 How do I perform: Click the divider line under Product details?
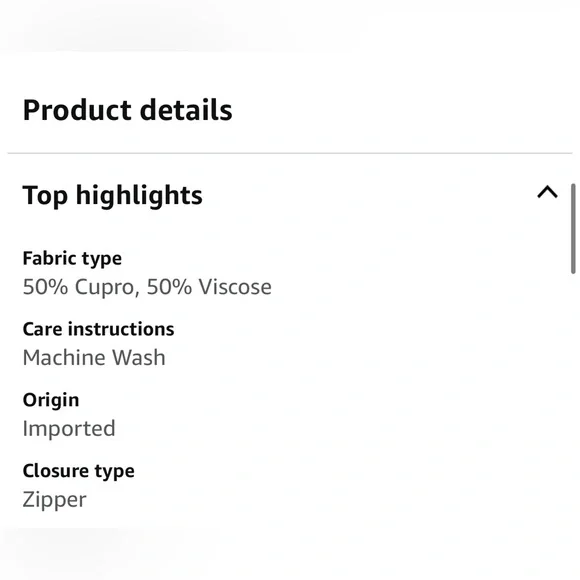pyautogui.click(x=290, y=153)
